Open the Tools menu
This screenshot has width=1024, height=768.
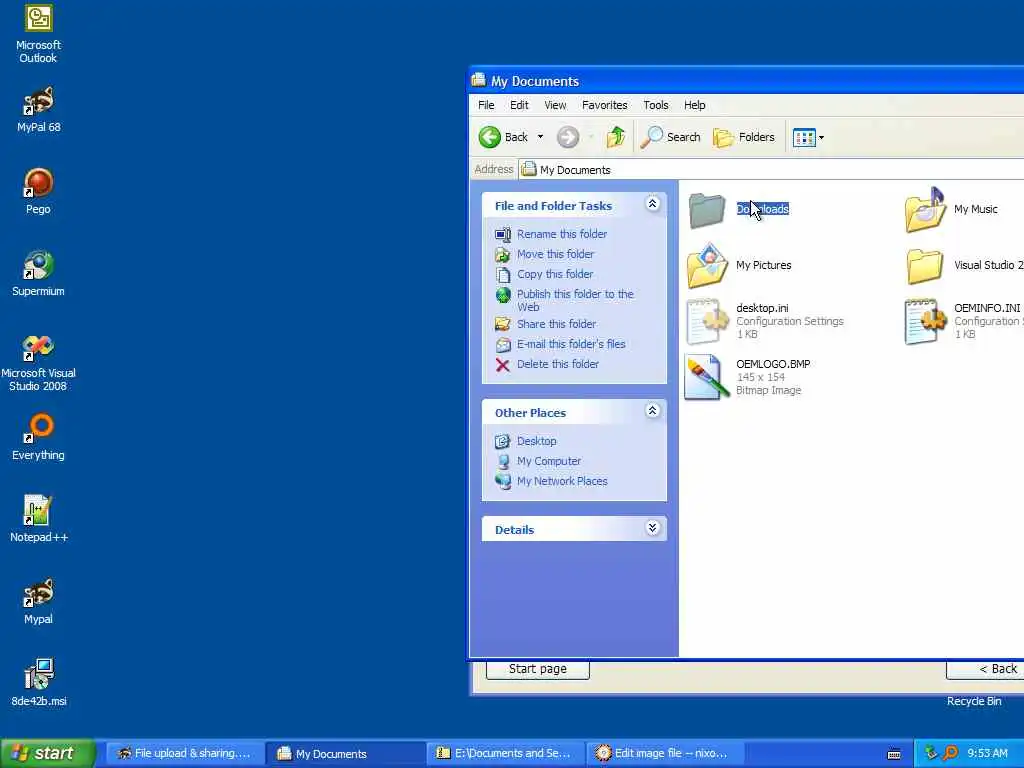(656, 105)
